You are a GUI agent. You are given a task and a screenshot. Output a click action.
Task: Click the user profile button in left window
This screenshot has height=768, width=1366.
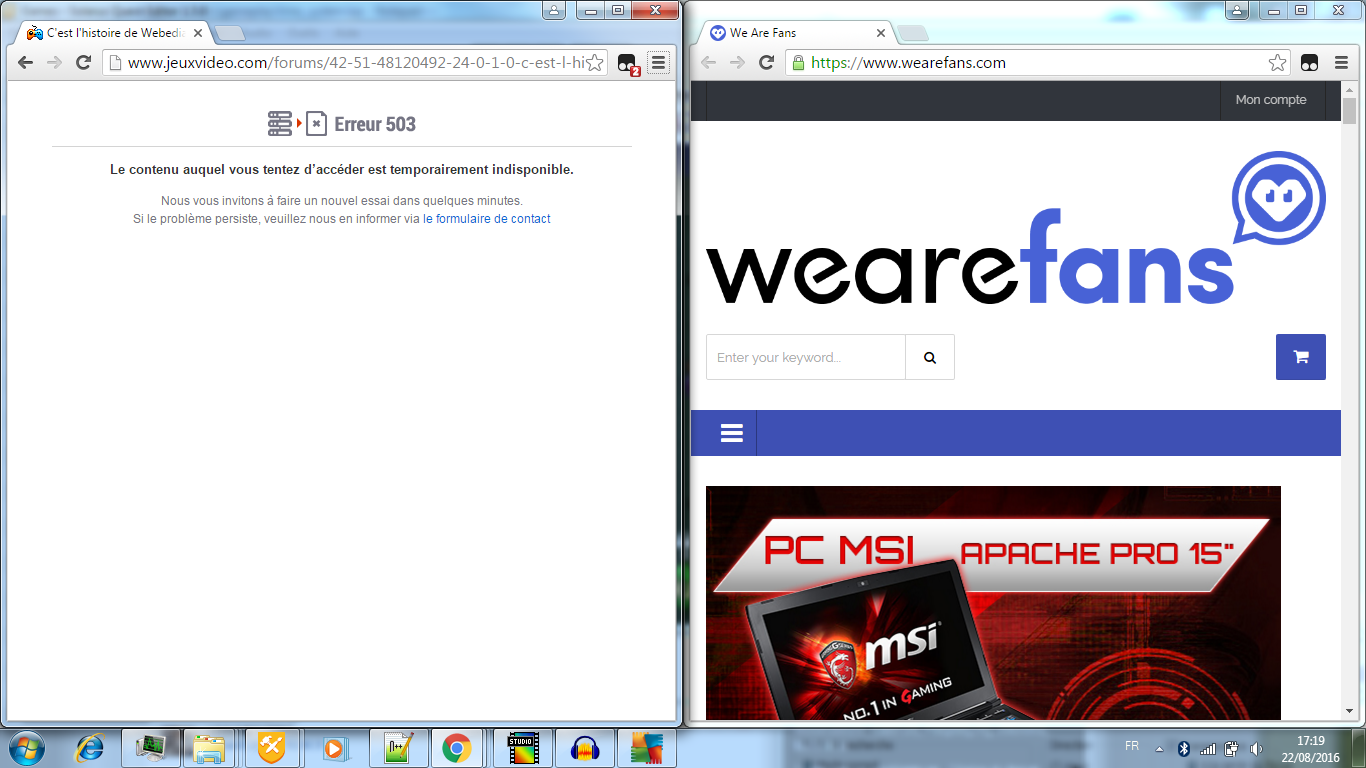pos(555,11)
